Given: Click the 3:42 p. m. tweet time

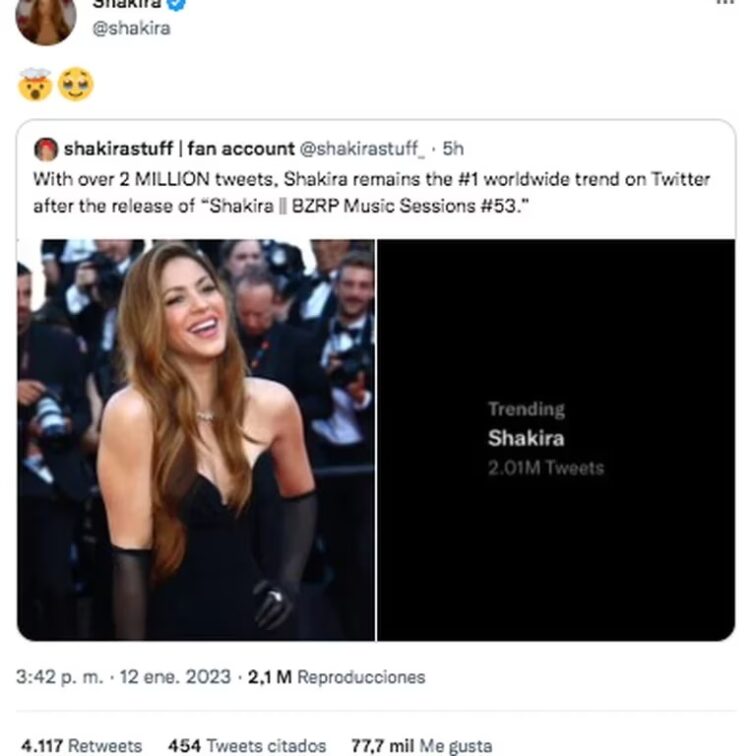Looking at the screenshot, I should coord(59,677).
